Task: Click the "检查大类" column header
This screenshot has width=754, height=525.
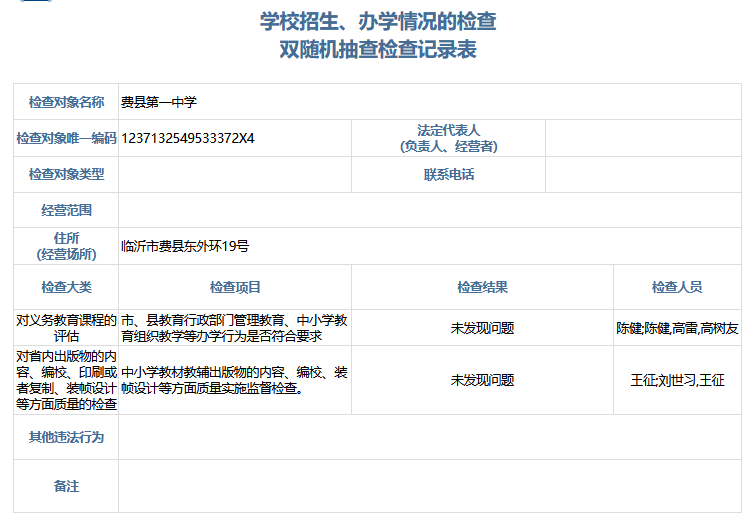Action: 66,287
